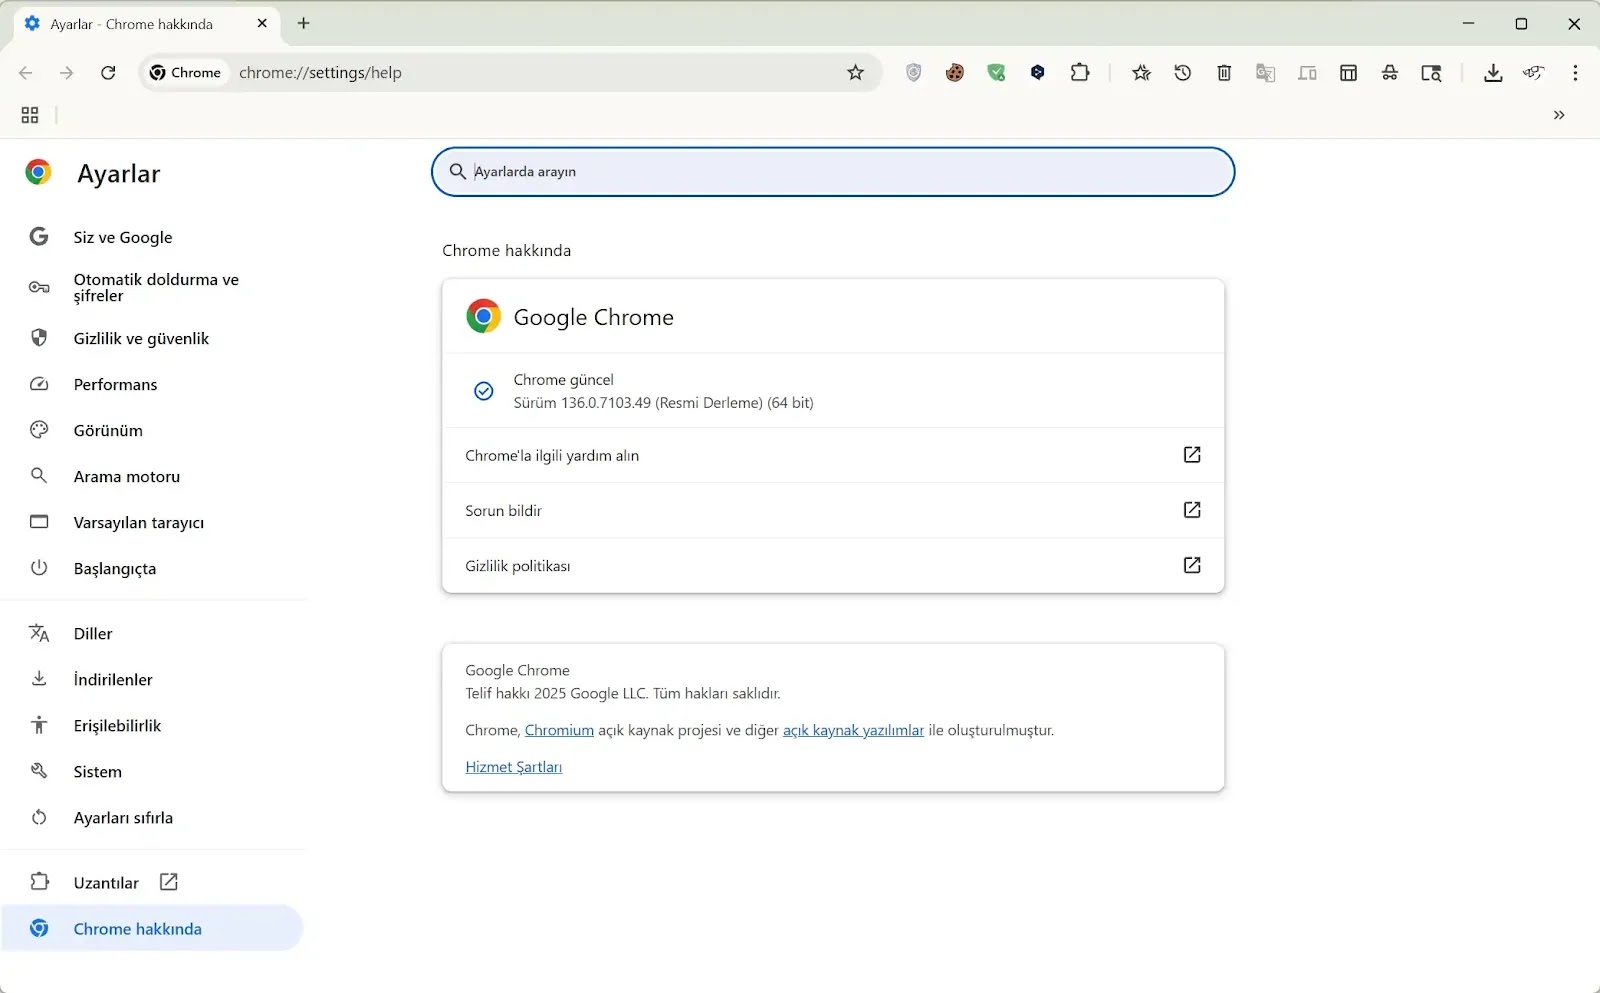Open the cookie extension icon
Image resolution: width=1600 pixels, height=993 pixels.
pyautogui.click(x=955, y=73)
